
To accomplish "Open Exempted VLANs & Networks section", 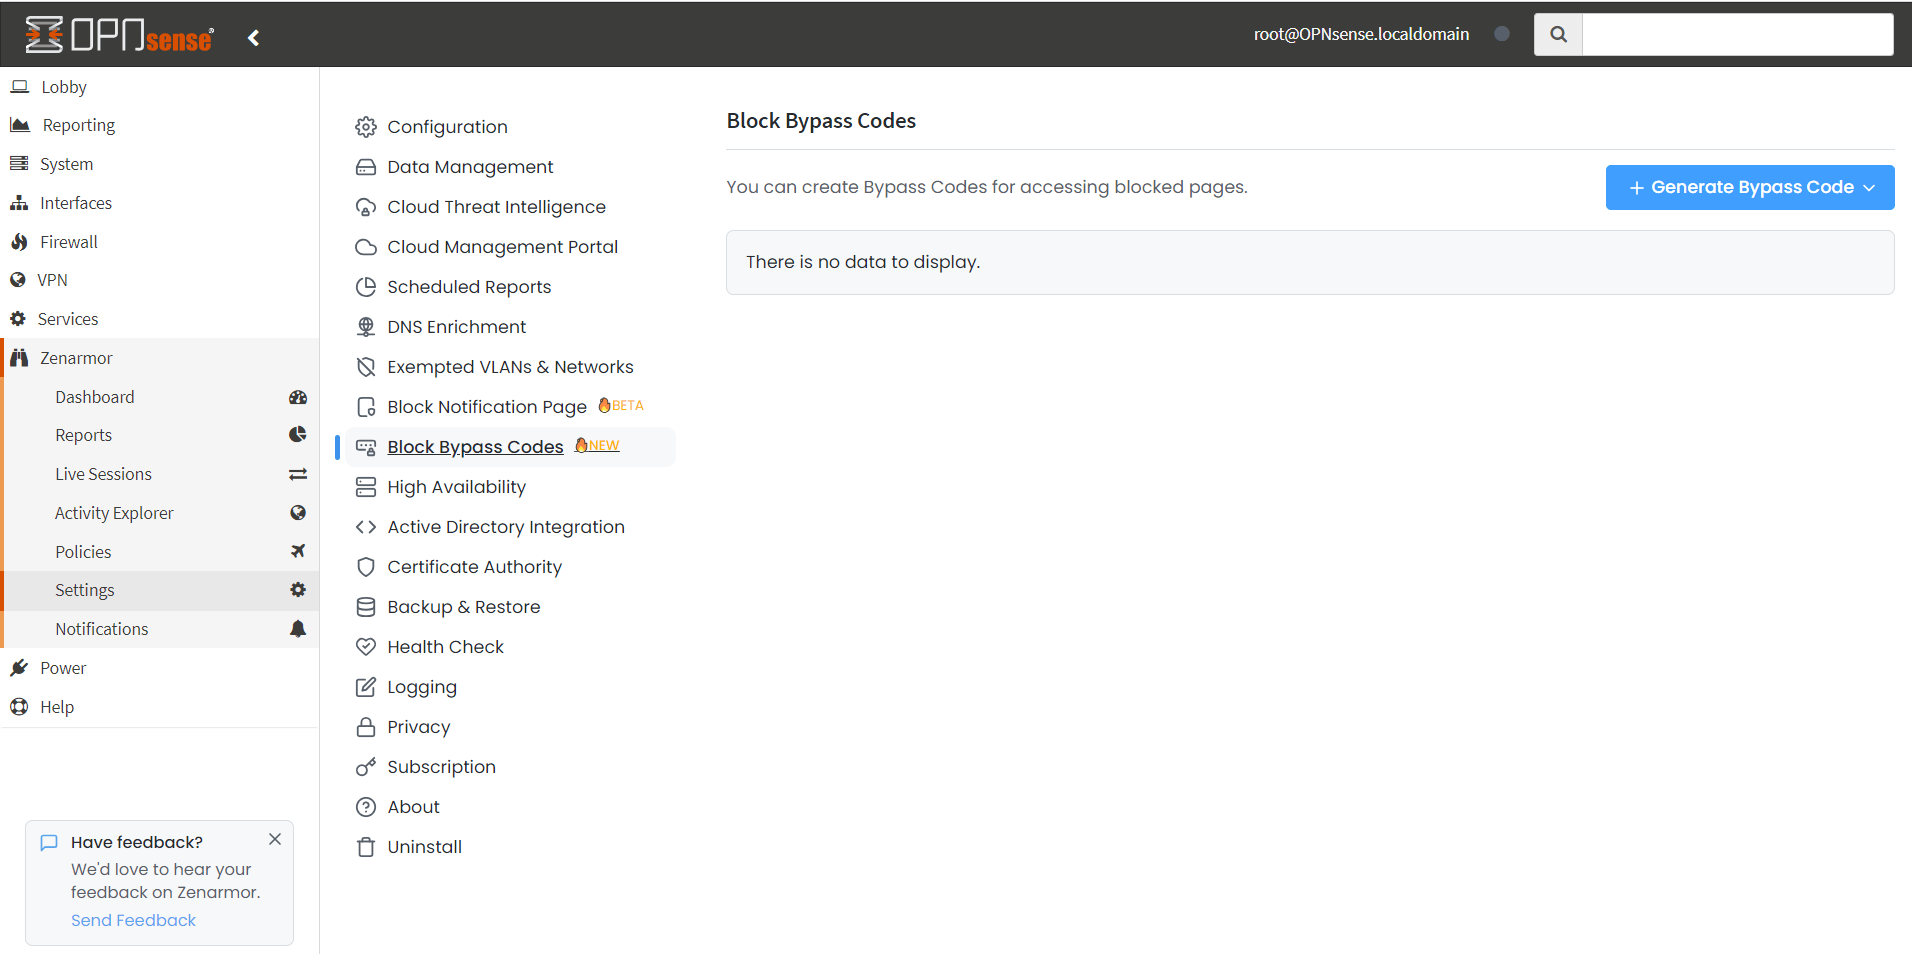I will [510, 367].
